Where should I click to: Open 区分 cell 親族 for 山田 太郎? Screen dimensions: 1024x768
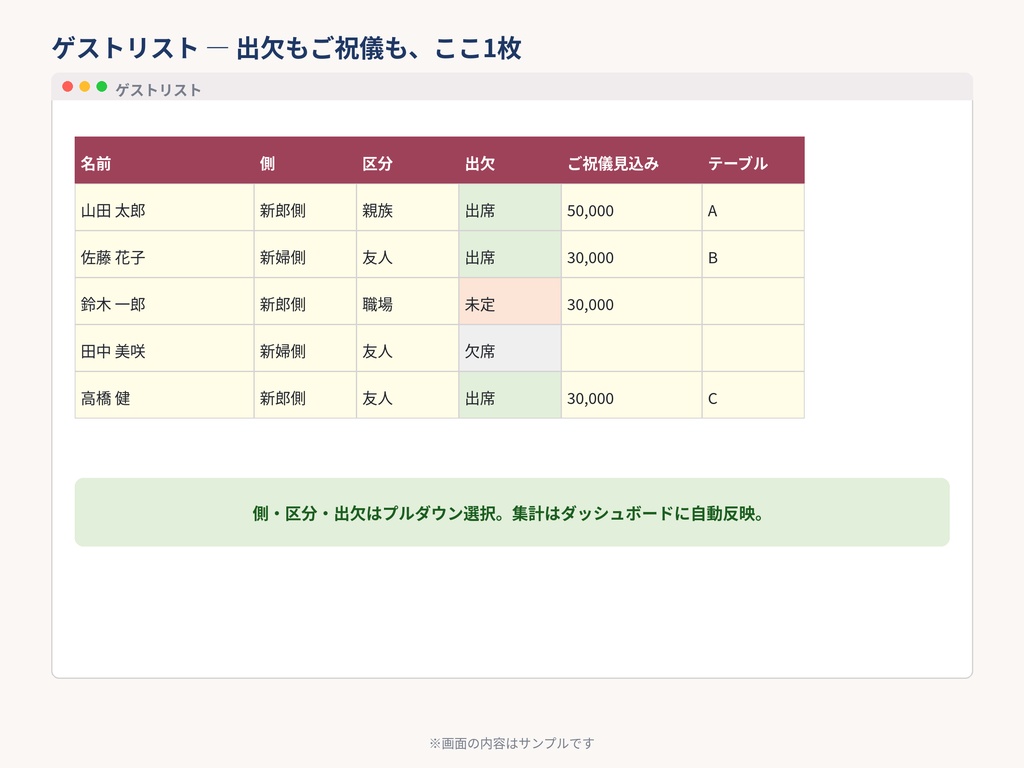408,208
